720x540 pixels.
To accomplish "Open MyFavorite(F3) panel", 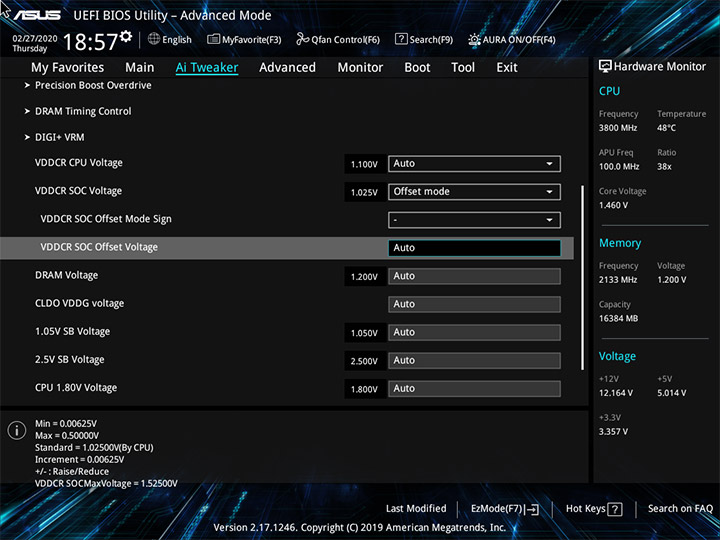I will [244, 39].
